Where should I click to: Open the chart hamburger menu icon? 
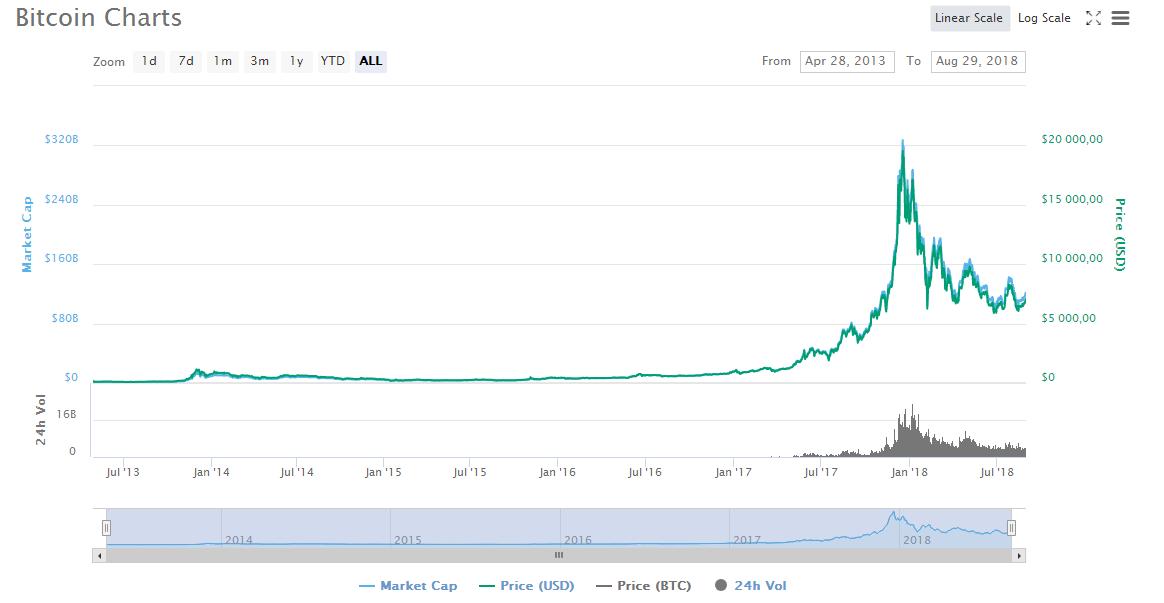pos(1120,19)
